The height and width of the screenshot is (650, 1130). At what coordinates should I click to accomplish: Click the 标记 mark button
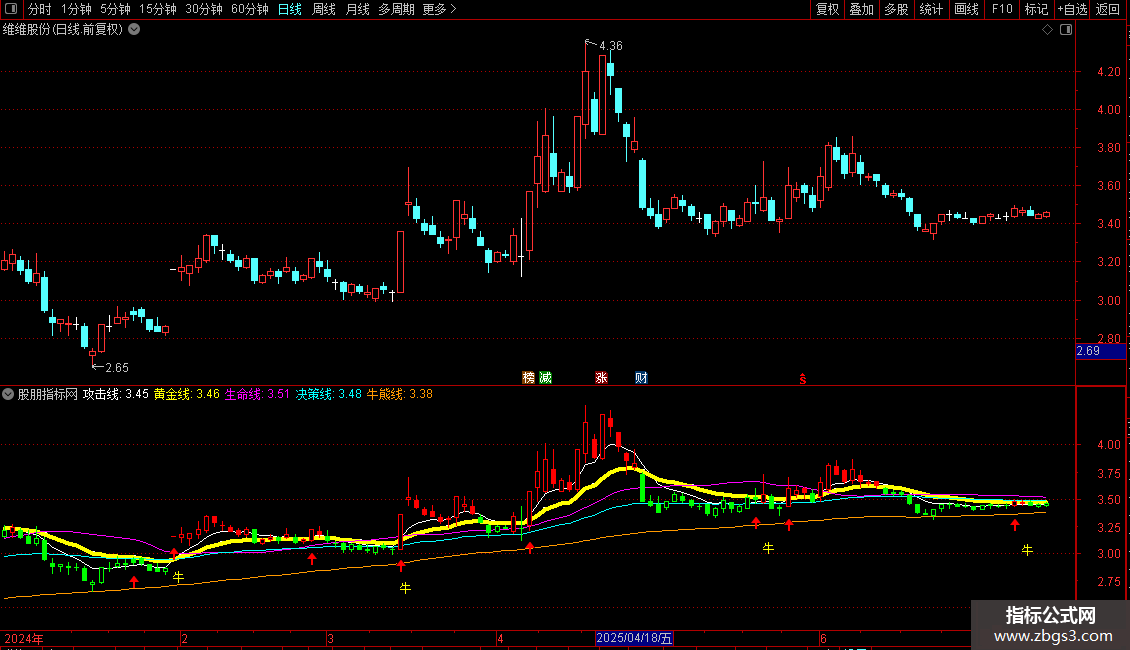(1036, 9)
